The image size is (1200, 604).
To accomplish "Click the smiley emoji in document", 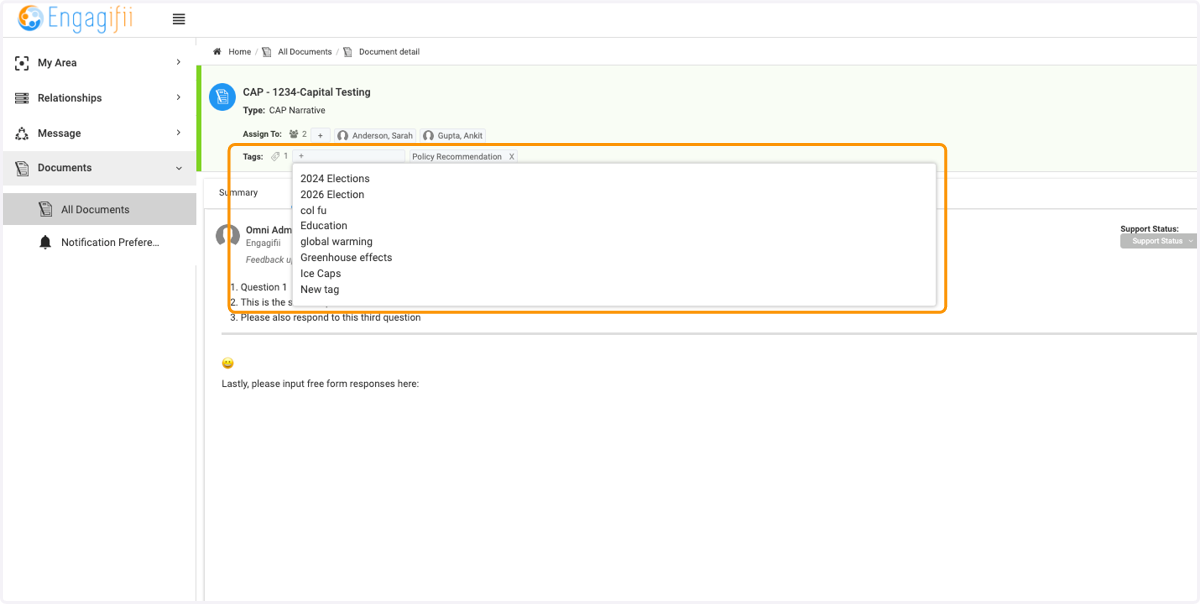I will (x=228, y=363).
